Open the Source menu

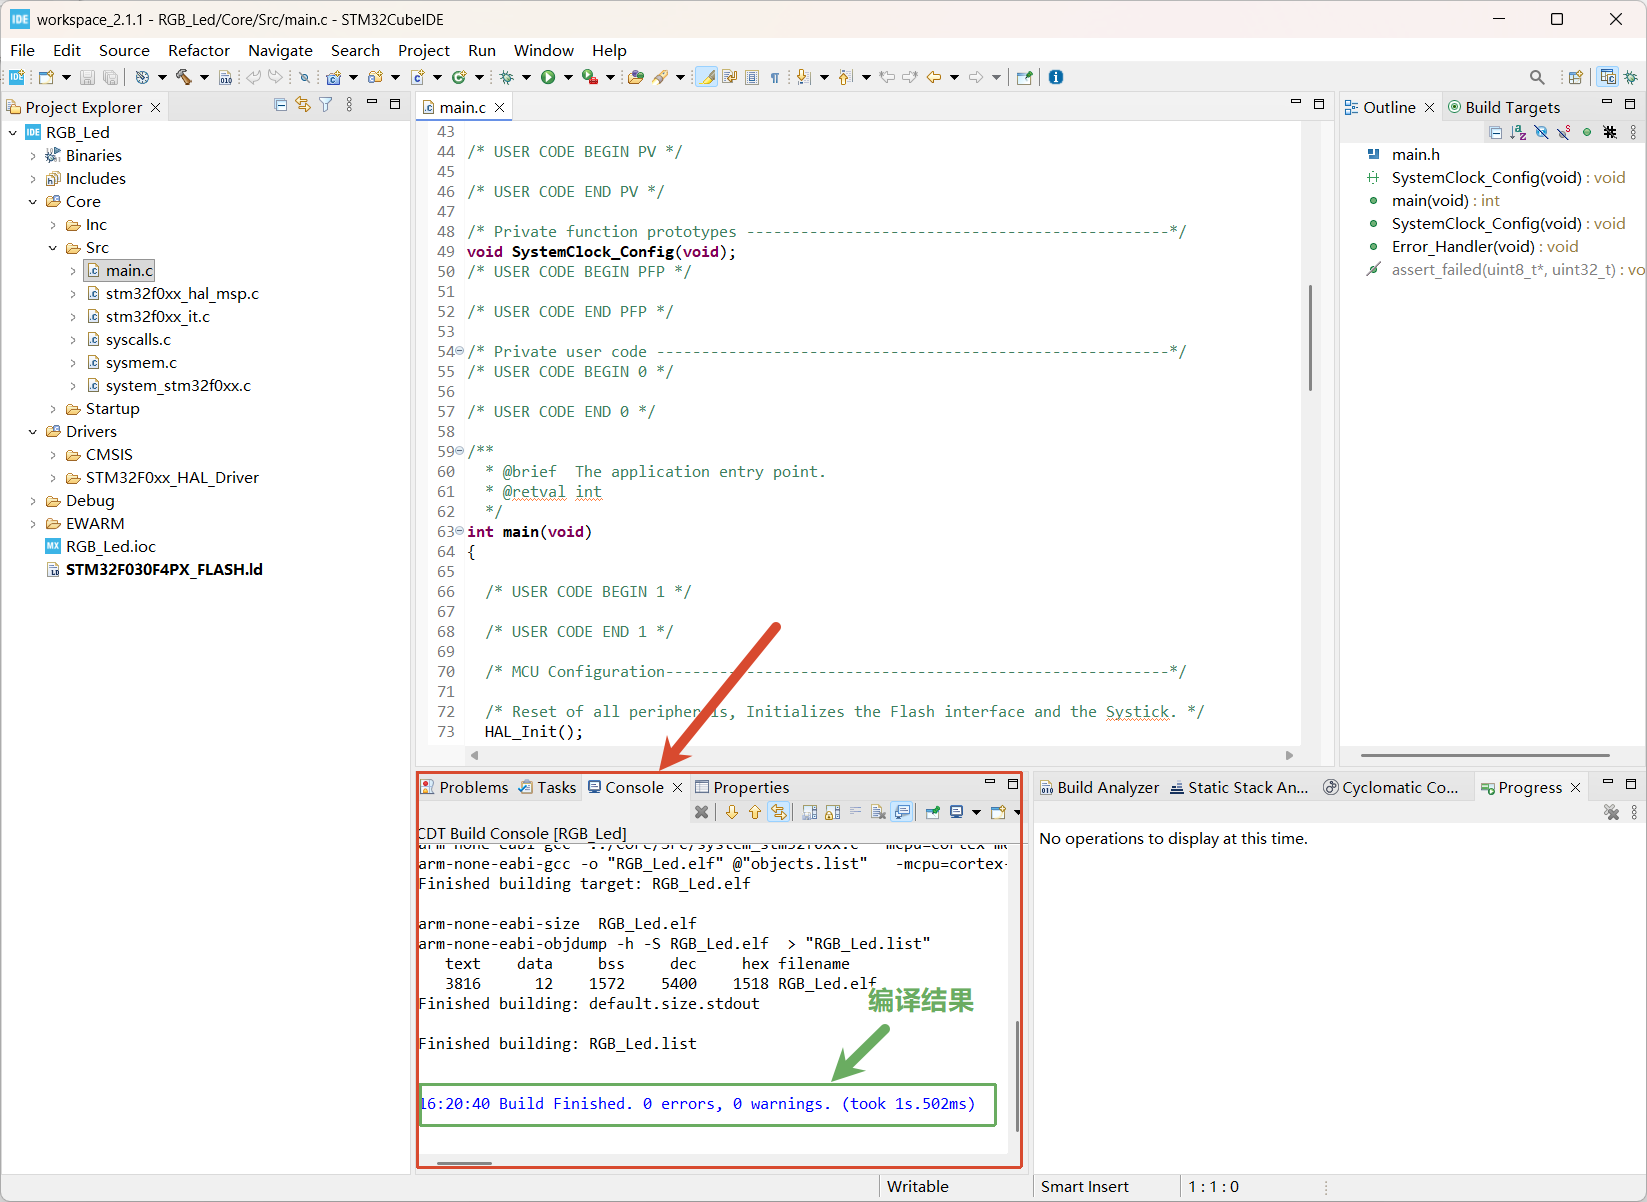[124, 50]
